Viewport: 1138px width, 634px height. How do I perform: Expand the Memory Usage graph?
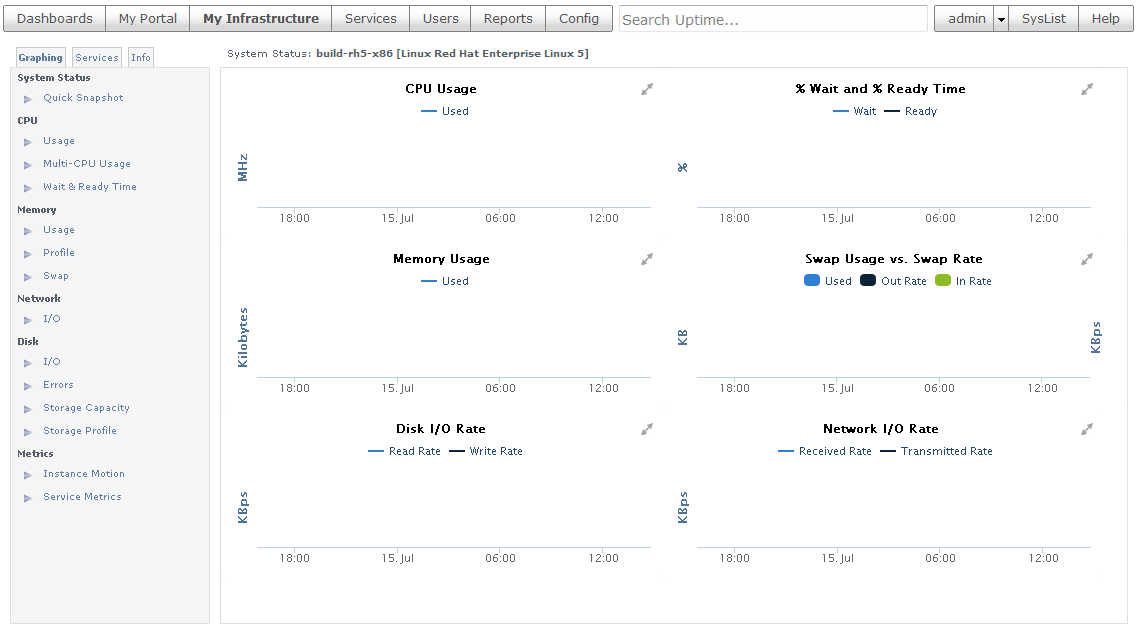pyautogui.click(x=647, y=260)
